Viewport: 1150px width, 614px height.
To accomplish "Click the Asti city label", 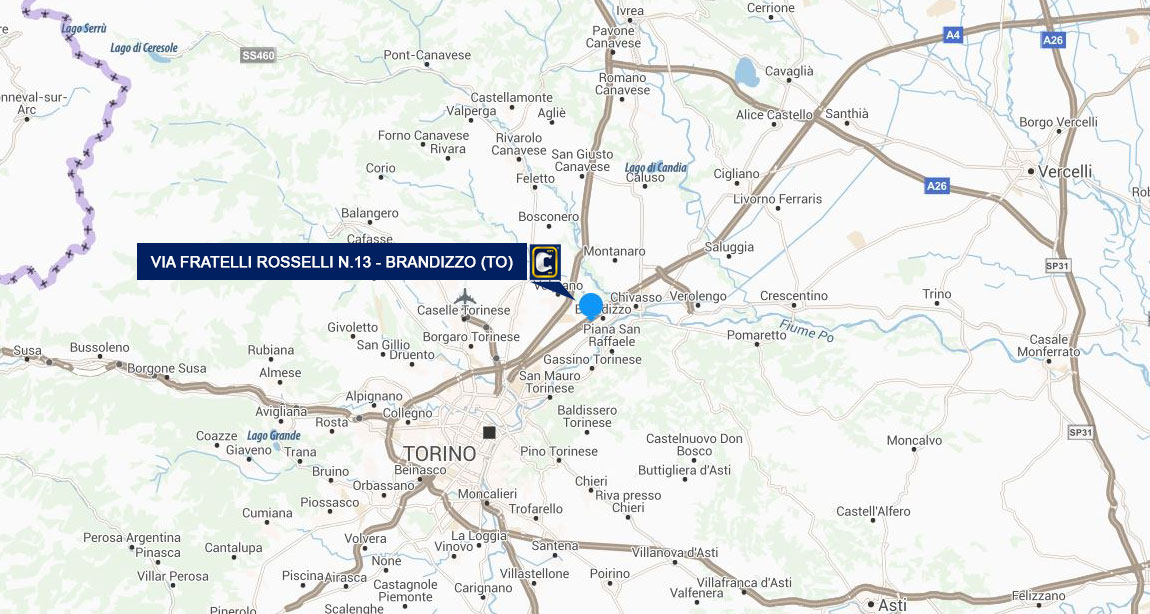I will coord(893,605).
